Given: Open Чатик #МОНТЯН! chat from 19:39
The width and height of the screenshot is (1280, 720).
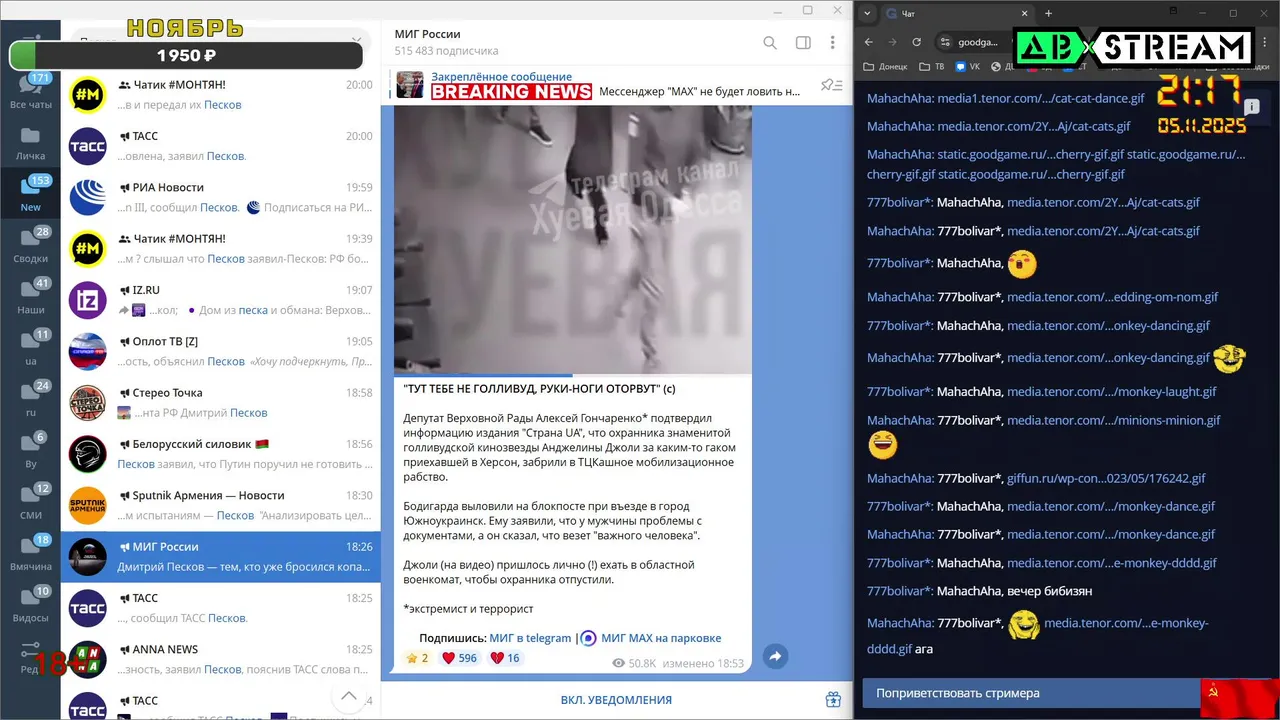Looking at the screenshot, I should tap(221, 249).
